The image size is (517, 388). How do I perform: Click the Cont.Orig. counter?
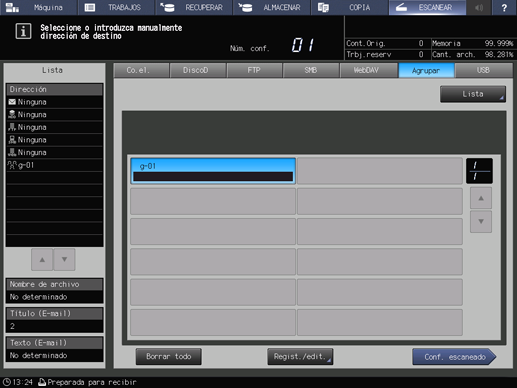pos(385,43)
